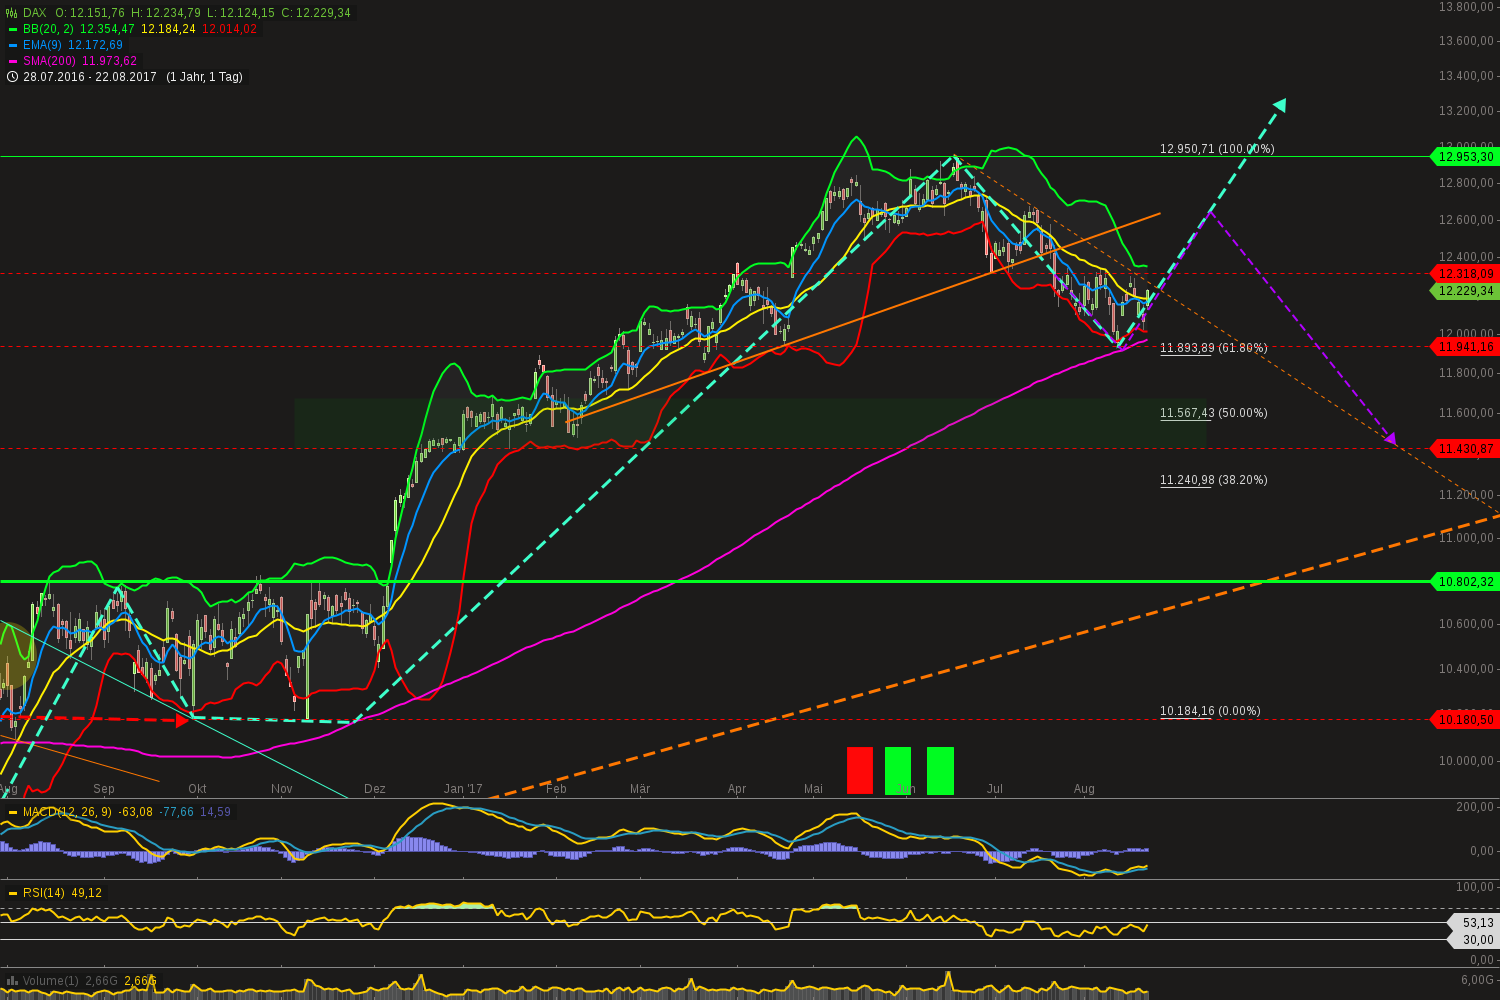Select the SMA(200) indicator label
1500x1000 pixels.
[x=49, y=61]
